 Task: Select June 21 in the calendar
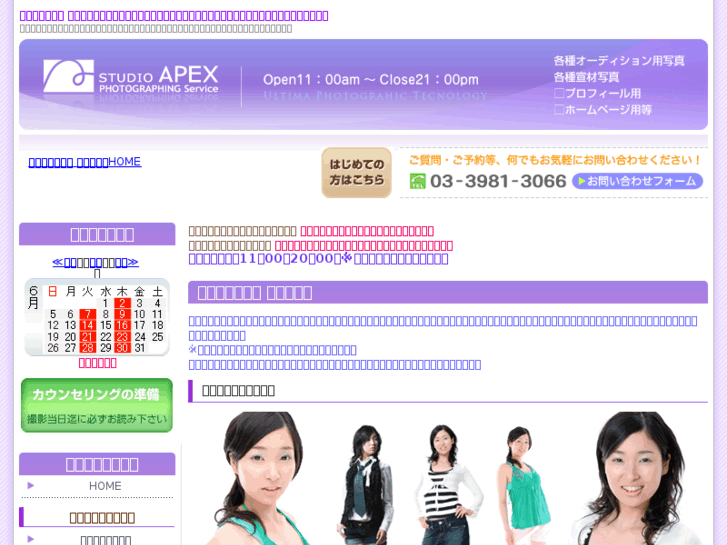point(88,337)
